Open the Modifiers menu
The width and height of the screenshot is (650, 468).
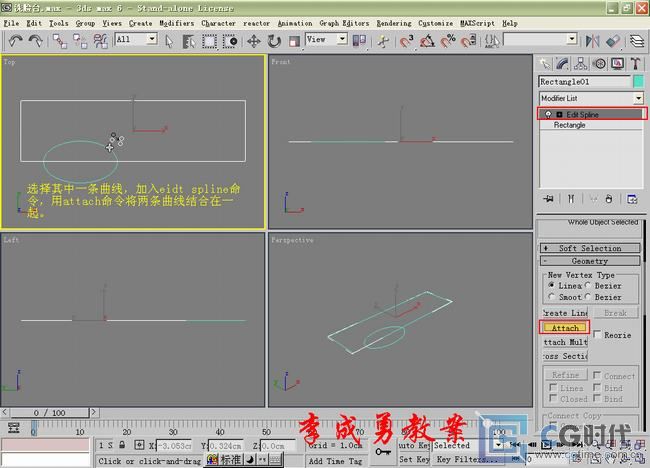click(177, 23)
